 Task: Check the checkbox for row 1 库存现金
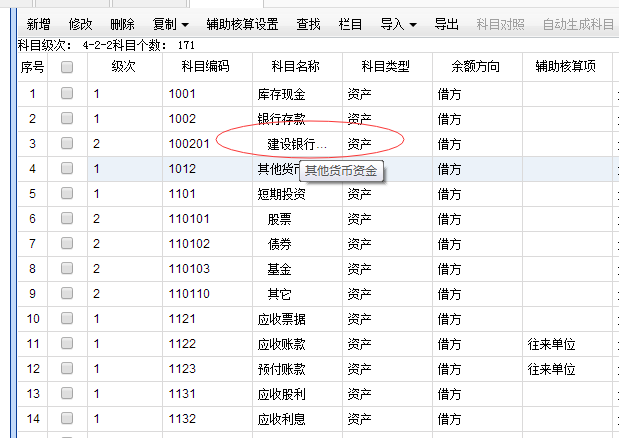click(x=67, y=94)
